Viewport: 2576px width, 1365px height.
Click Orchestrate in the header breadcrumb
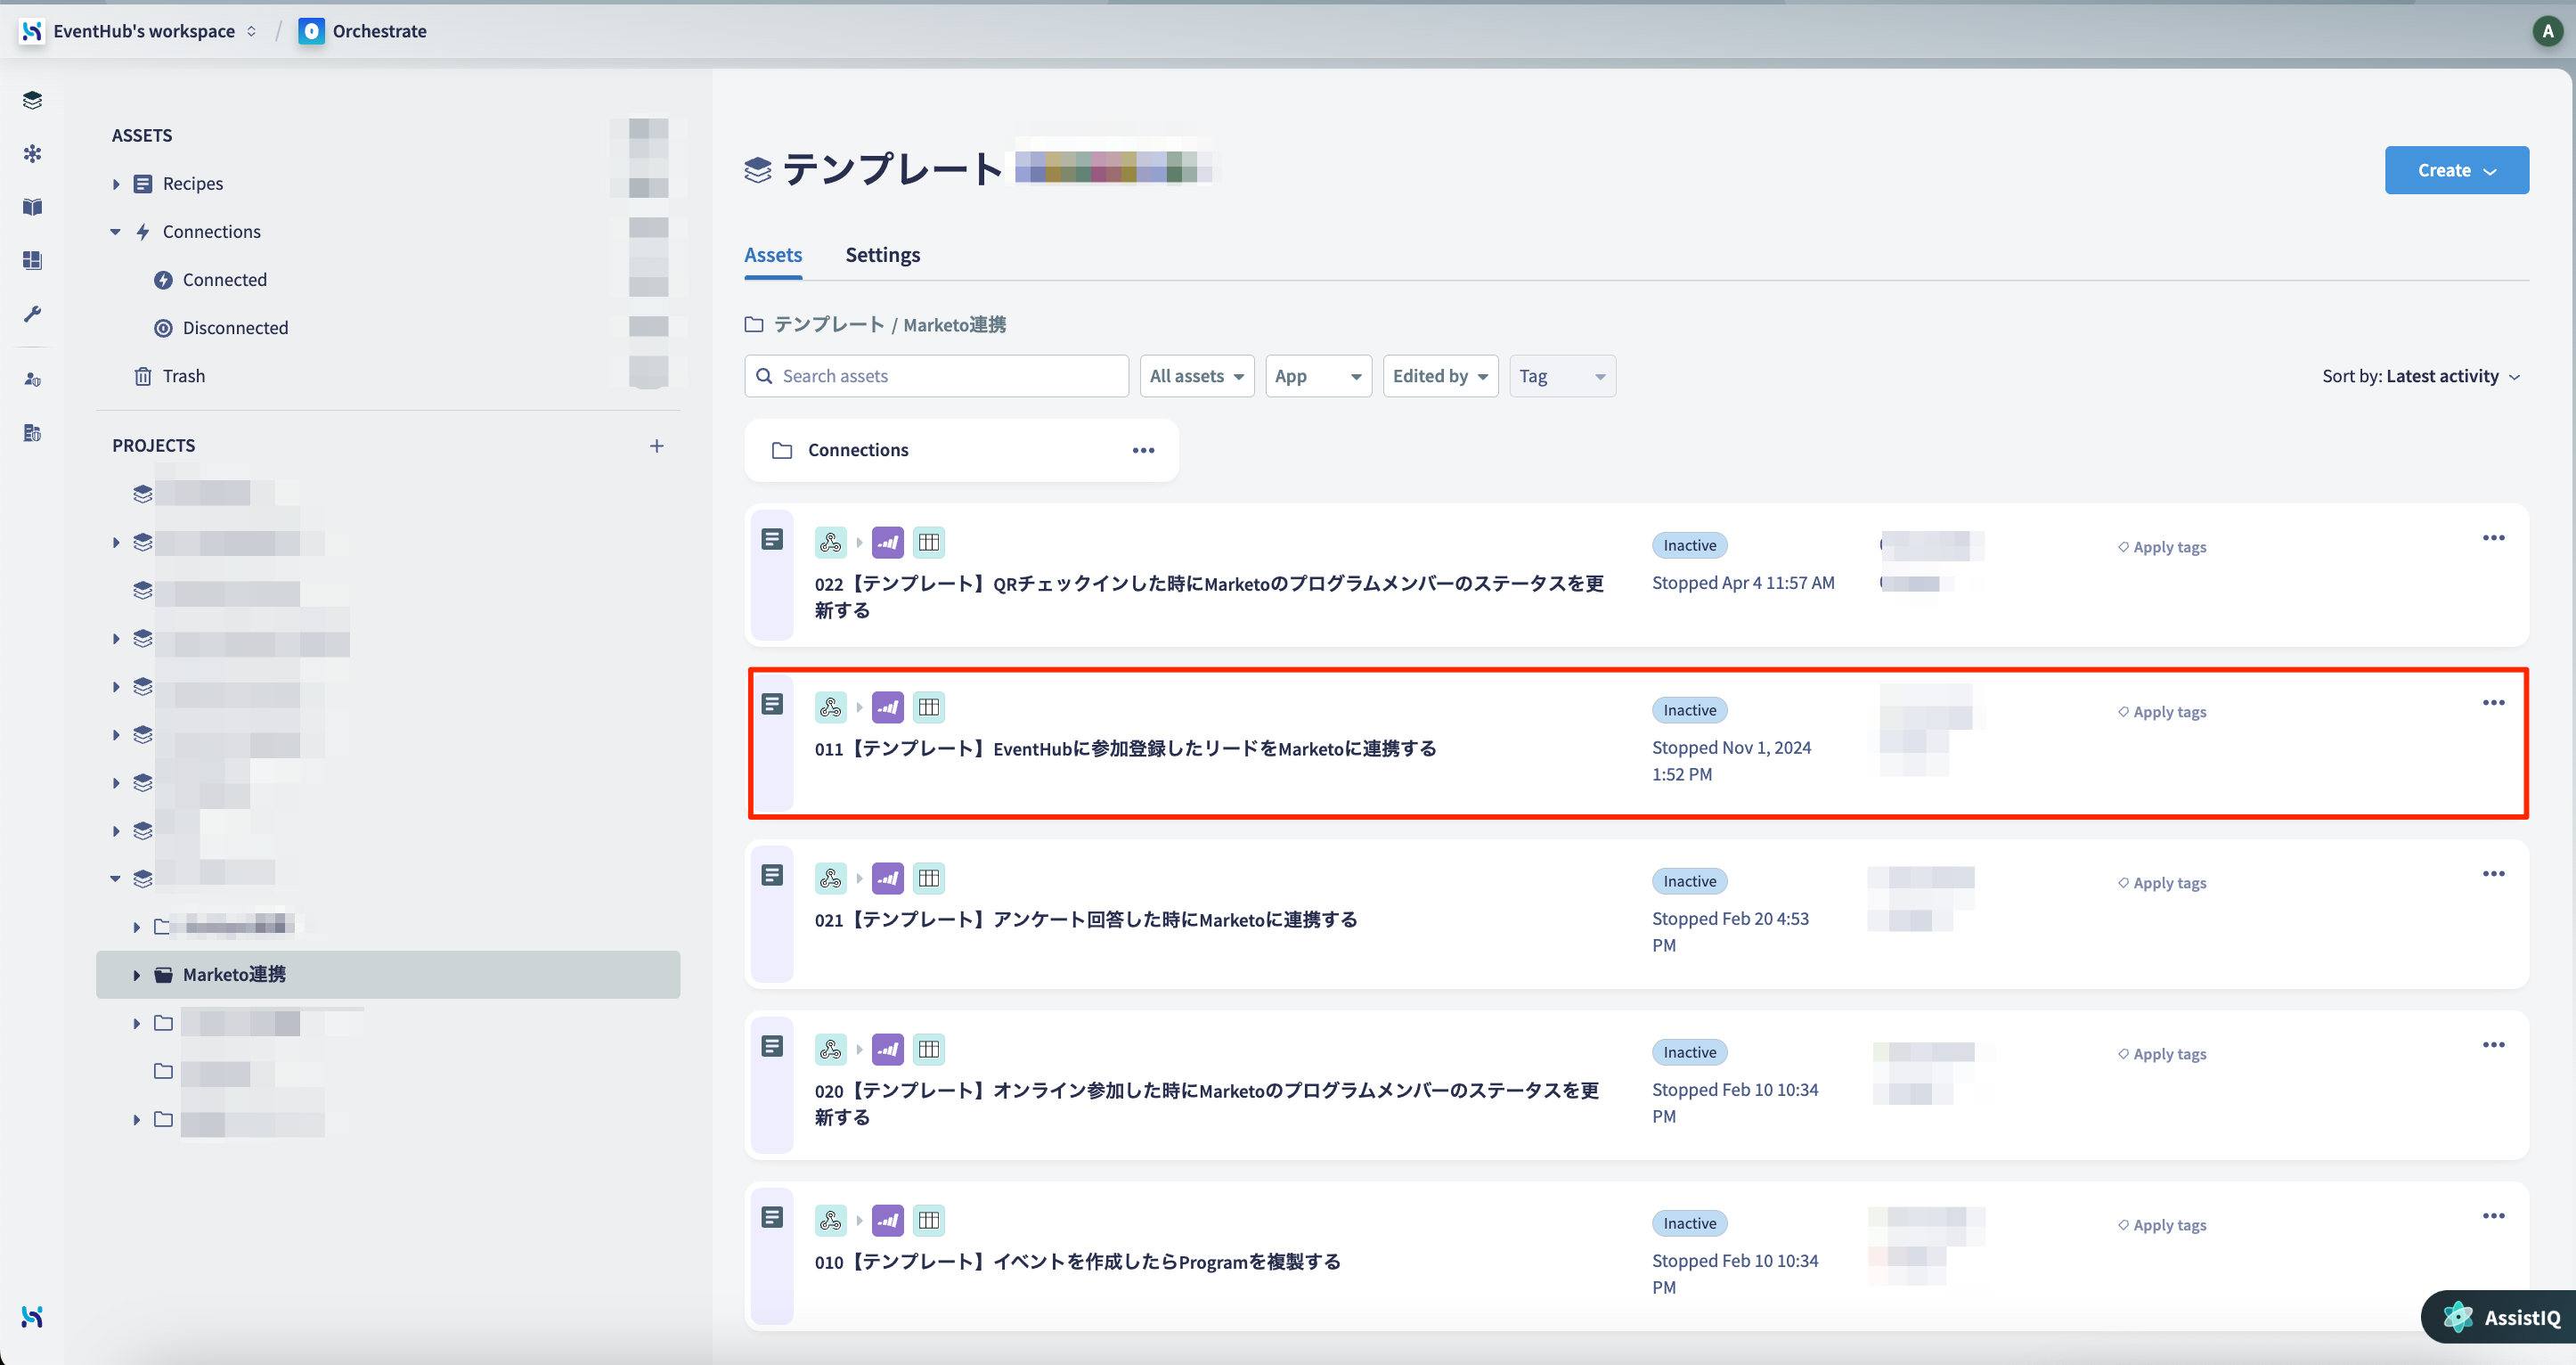(x=379, y=31)
